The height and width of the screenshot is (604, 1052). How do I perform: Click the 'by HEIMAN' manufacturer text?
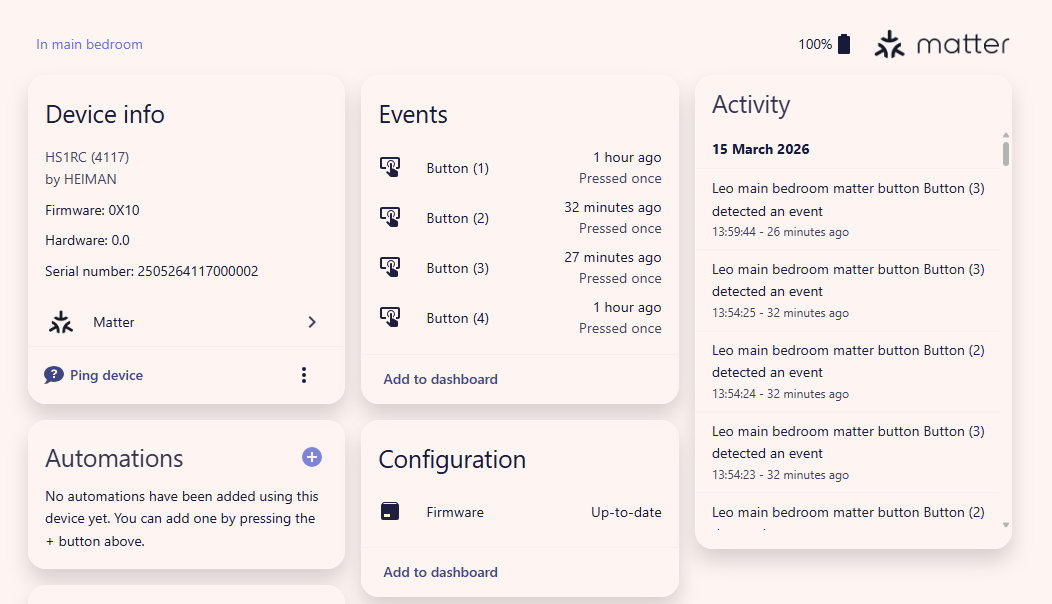pos(81,179)
